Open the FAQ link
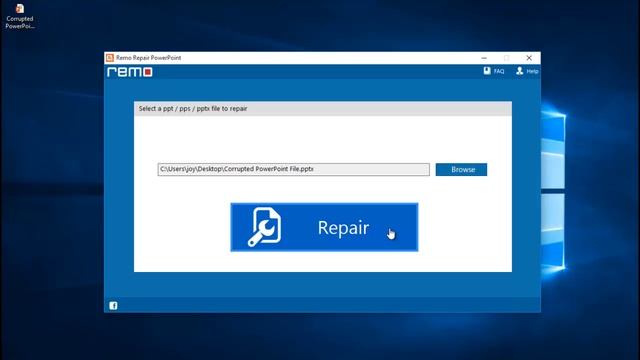640x360 pixels. click(x=494, y=71)
